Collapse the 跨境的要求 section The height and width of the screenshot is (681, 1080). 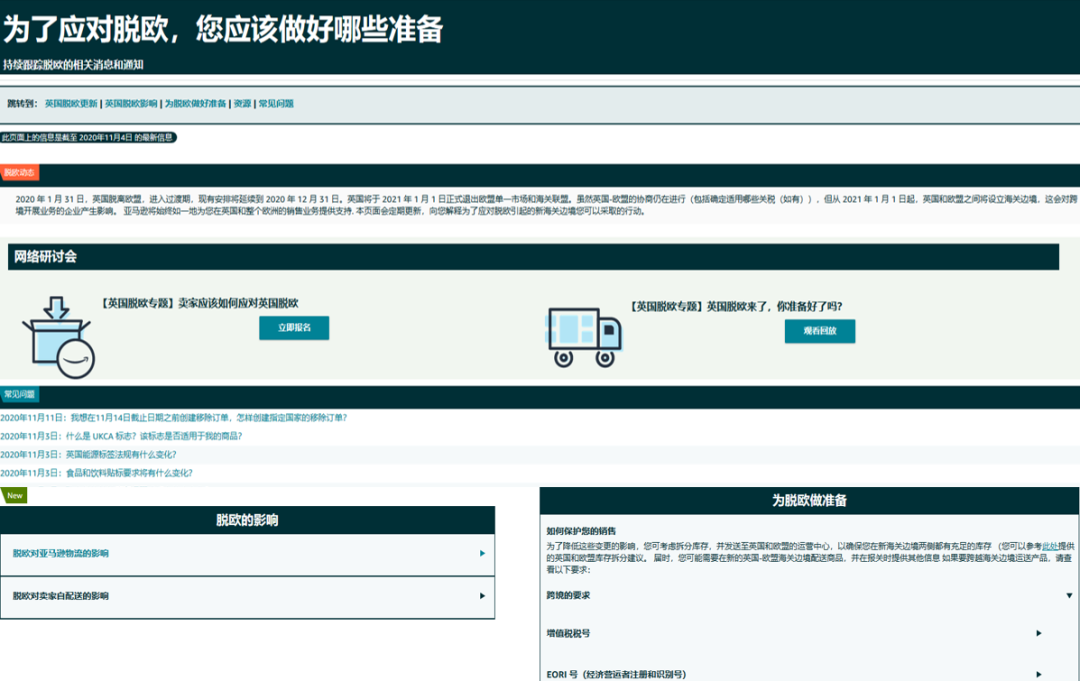point(809,596)
